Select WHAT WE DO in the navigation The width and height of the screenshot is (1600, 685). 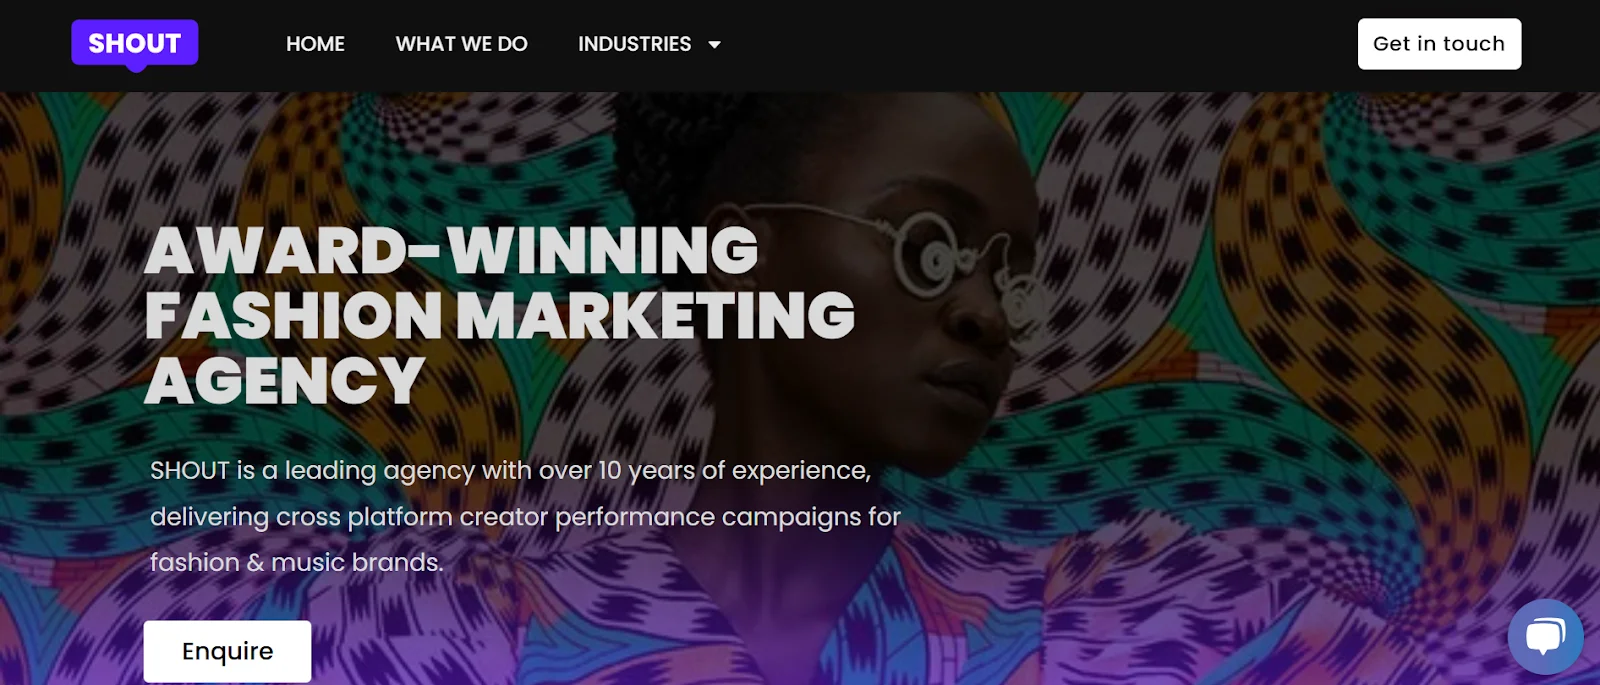(462, 44)
